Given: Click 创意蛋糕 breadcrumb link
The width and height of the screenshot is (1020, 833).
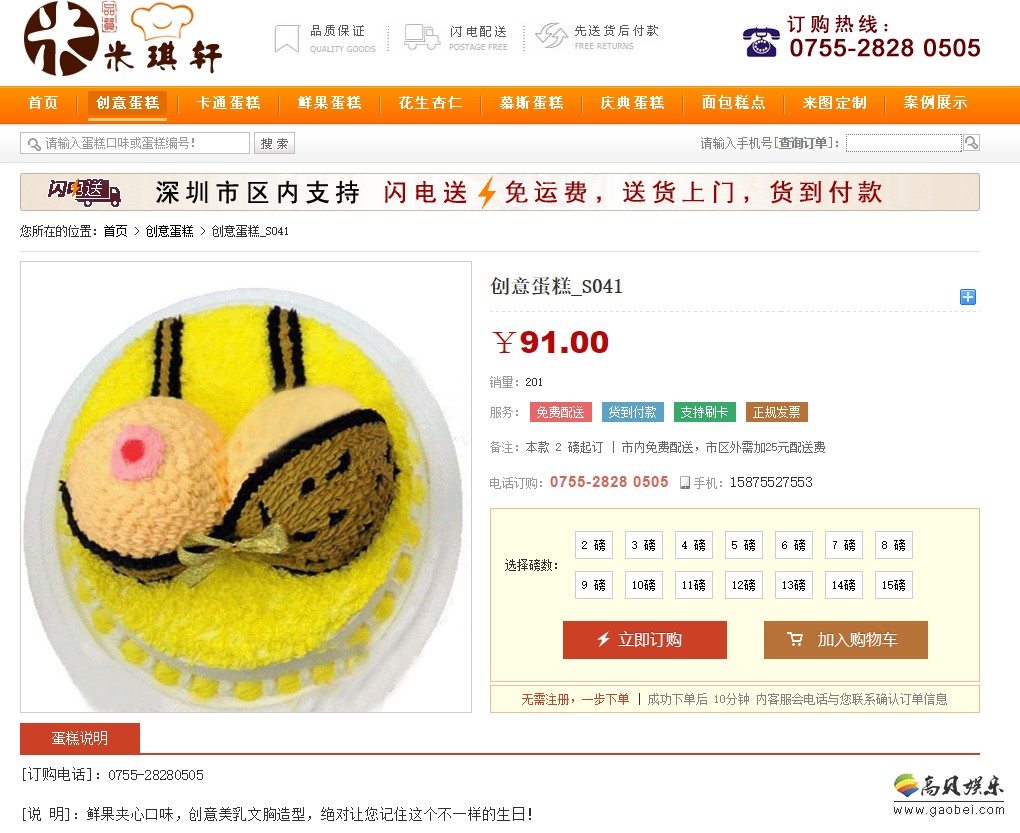Looking at the screenshot, I should [x=169, y=231].
